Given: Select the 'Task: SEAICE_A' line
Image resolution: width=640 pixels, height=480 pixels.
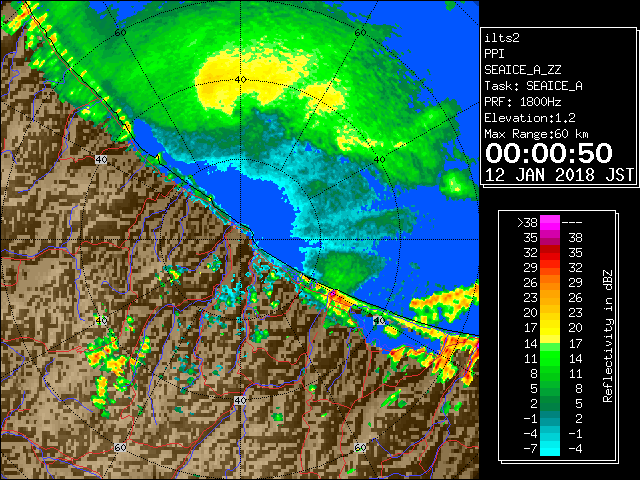Looking at the screenshot, I should coord(533,86).
